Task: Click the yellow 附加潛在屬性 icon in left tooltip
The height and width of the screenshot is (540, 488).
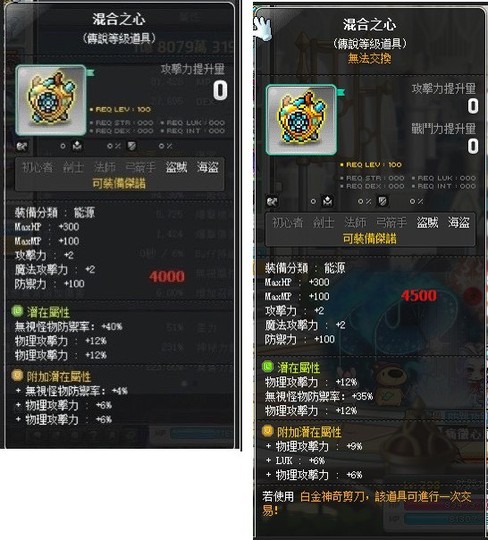Action: pos(17,375)
